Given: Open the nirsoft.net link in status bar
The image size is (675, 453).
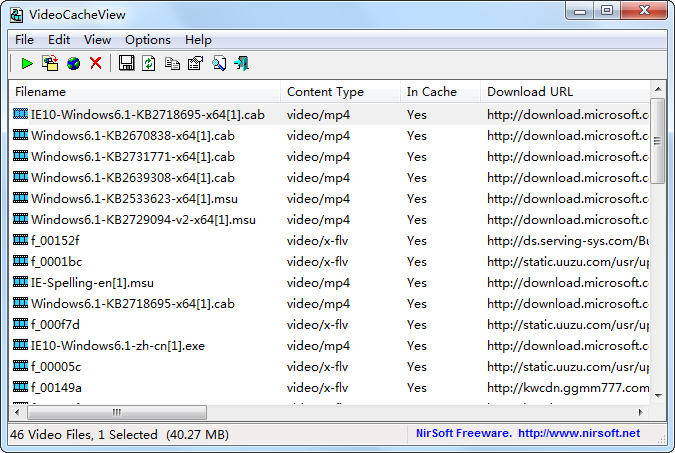Looking at the screenshot, I should click(579, 433).
